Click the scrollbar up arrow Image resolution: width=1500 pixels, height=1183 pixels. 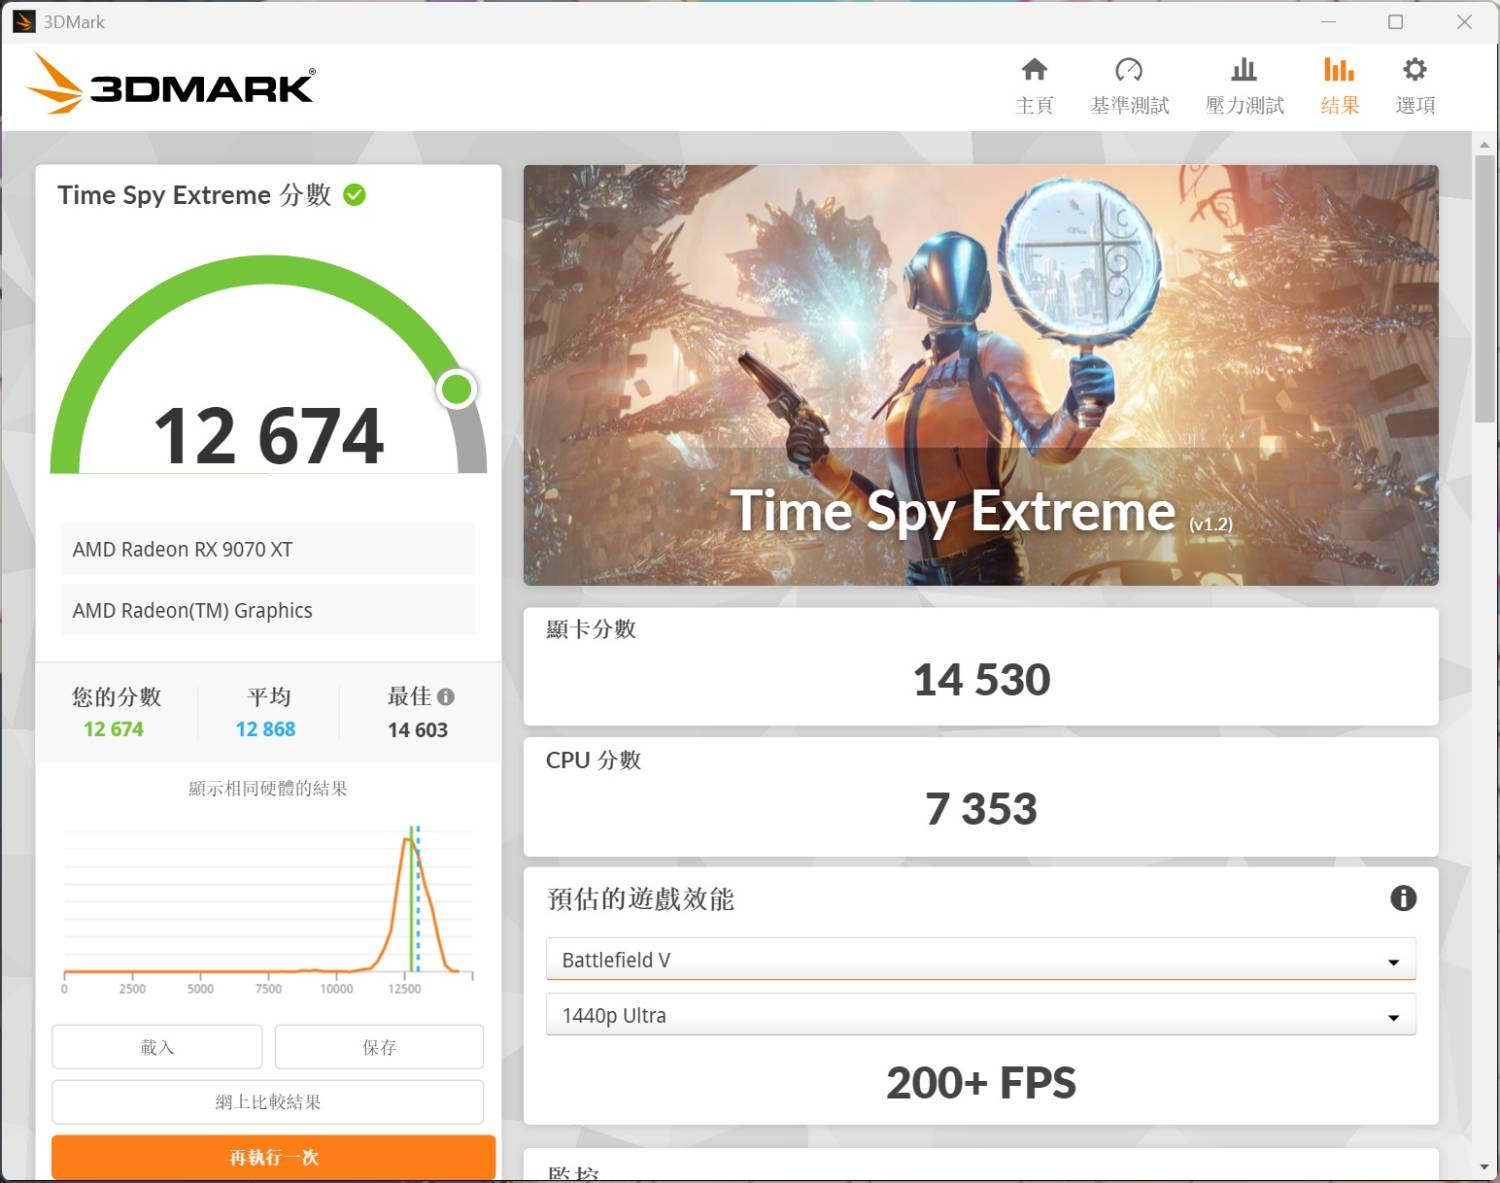(x=1485, y=145)
